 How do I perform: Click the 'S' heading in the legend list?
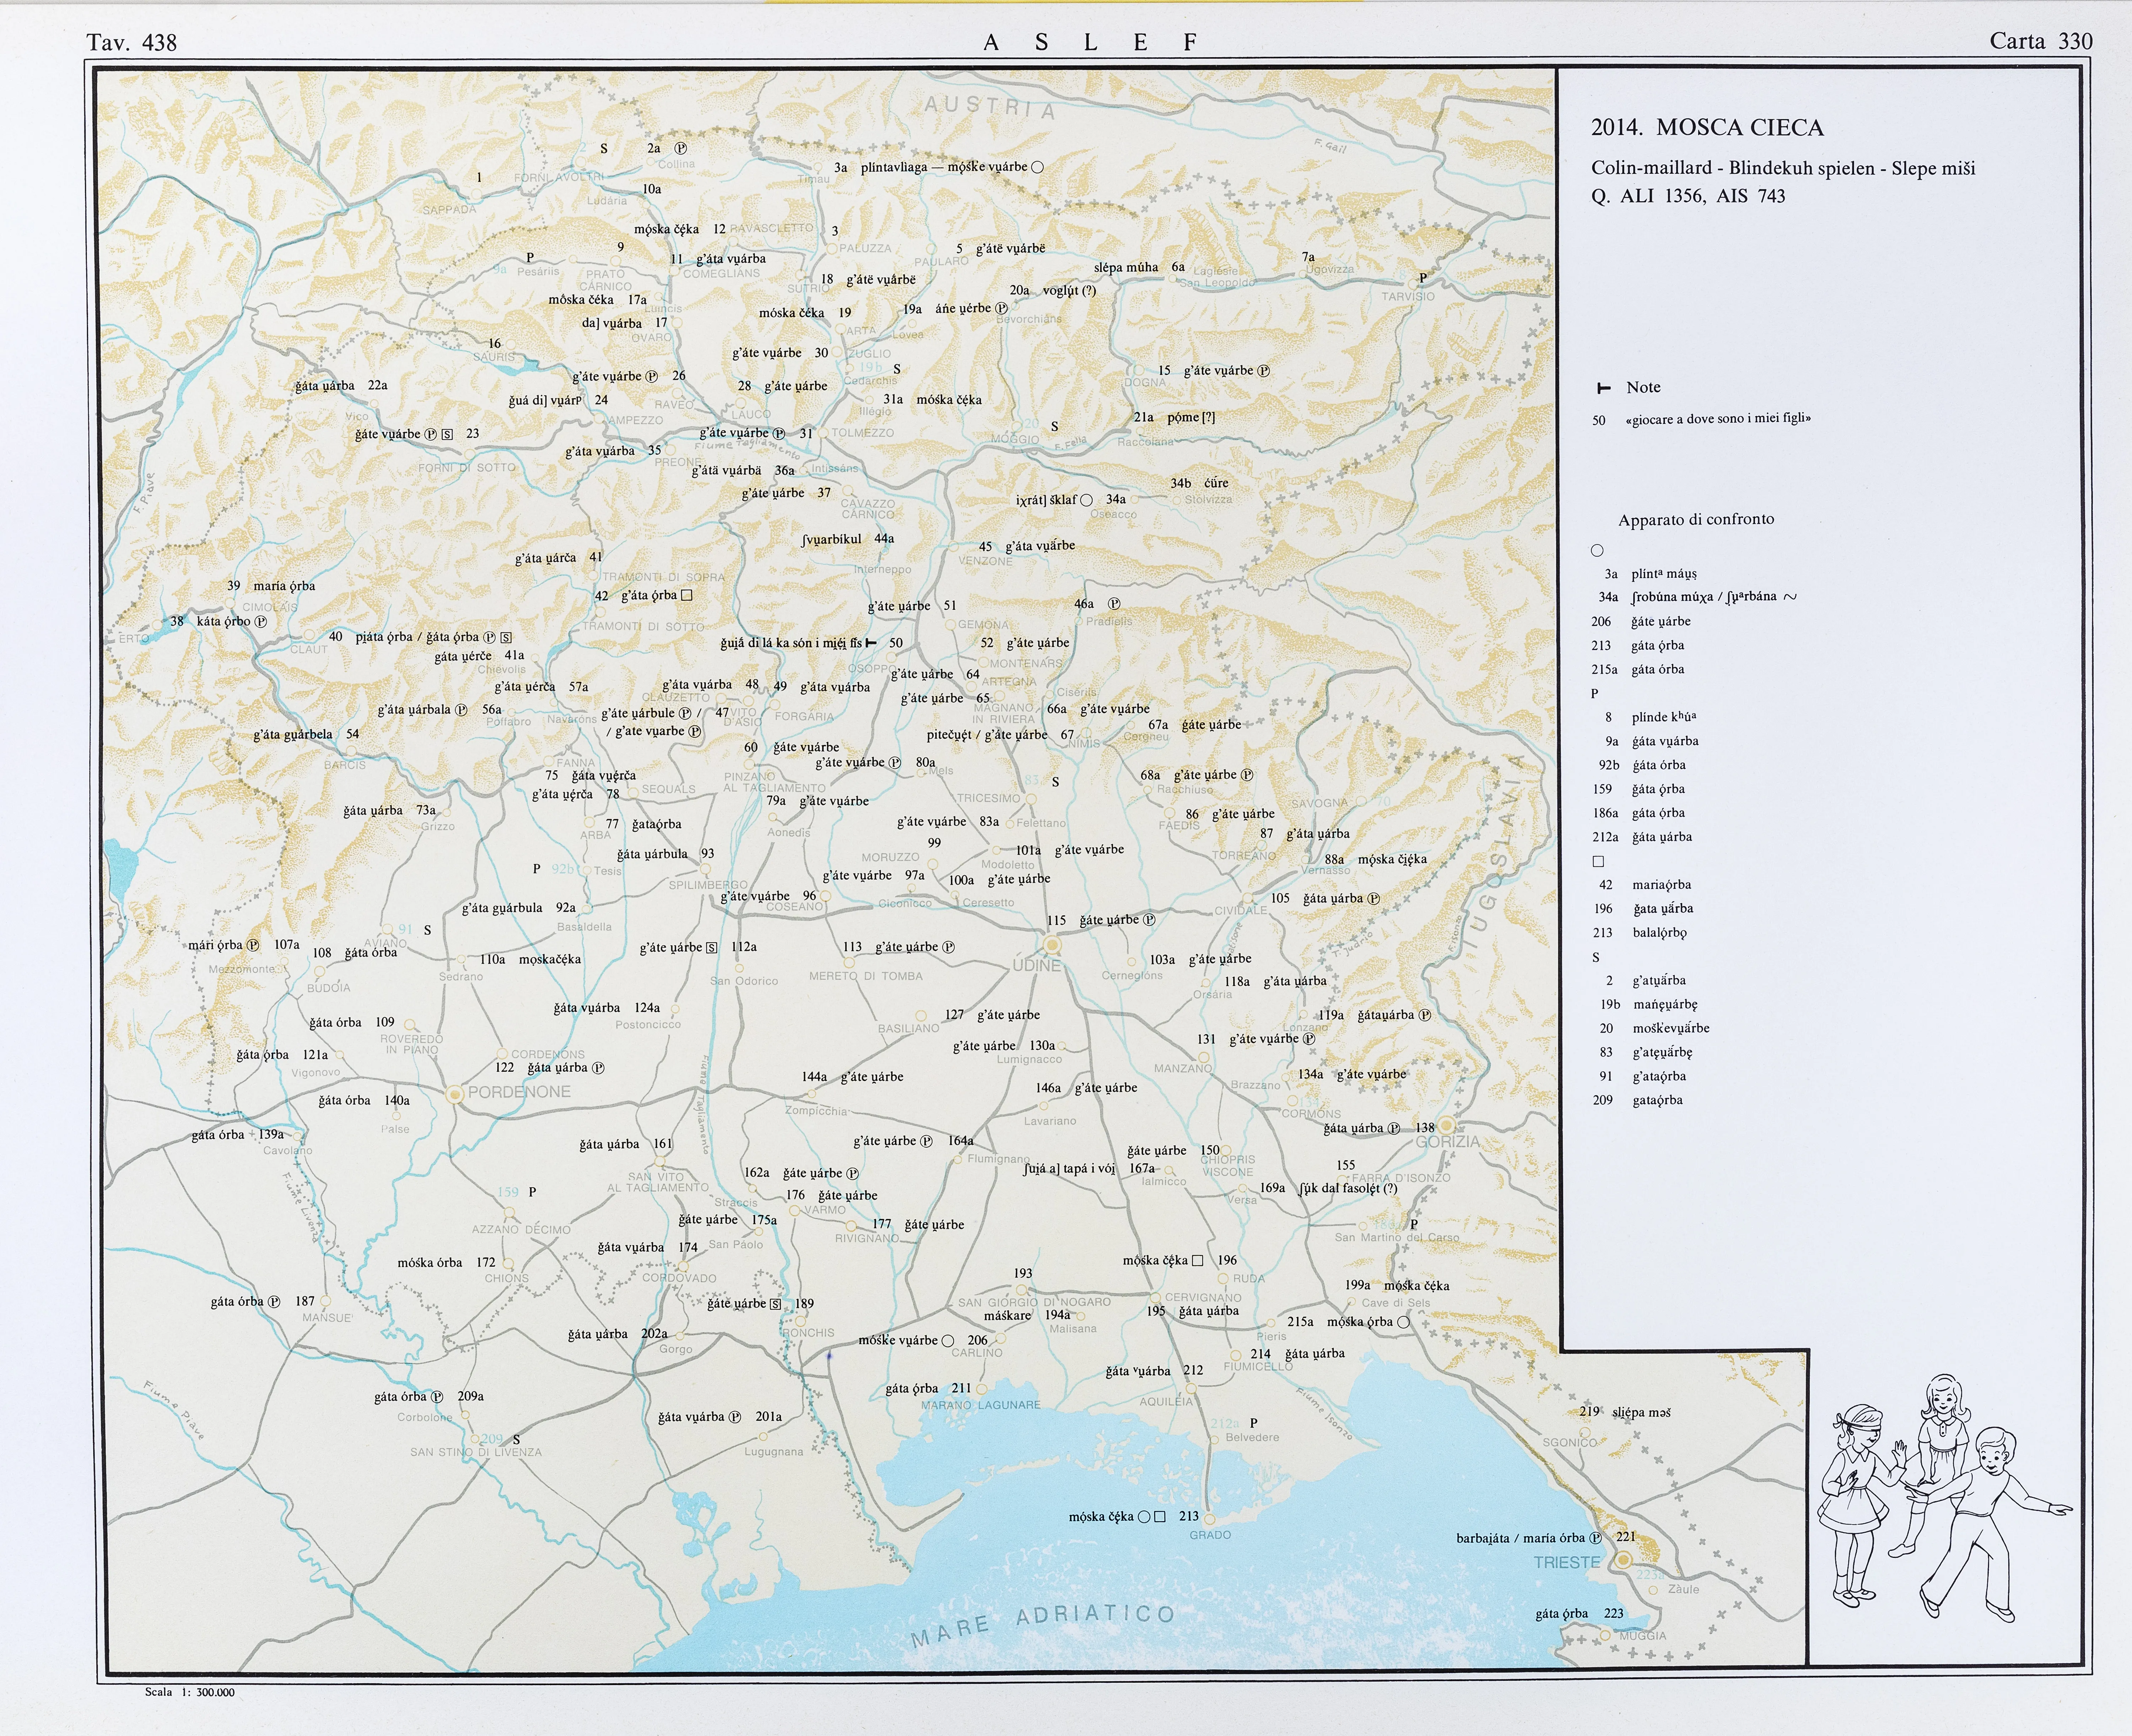pyautogui.click(x=1596, y=957)
